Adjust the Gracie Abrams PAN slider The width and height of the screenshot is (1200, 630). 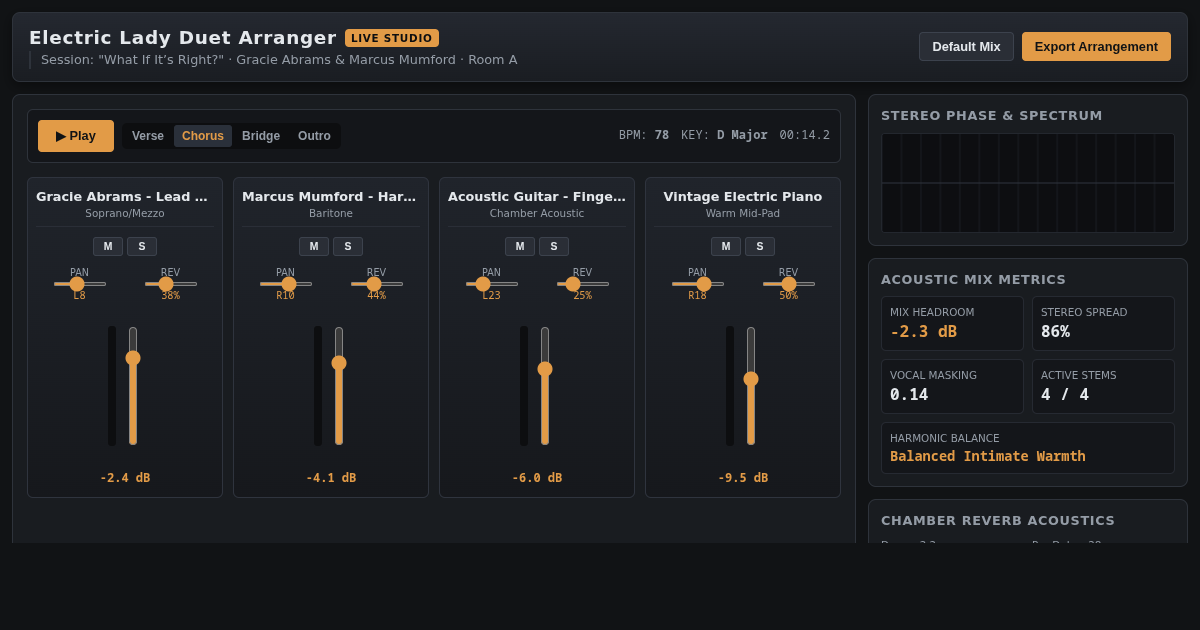click(x=80, y=284)
